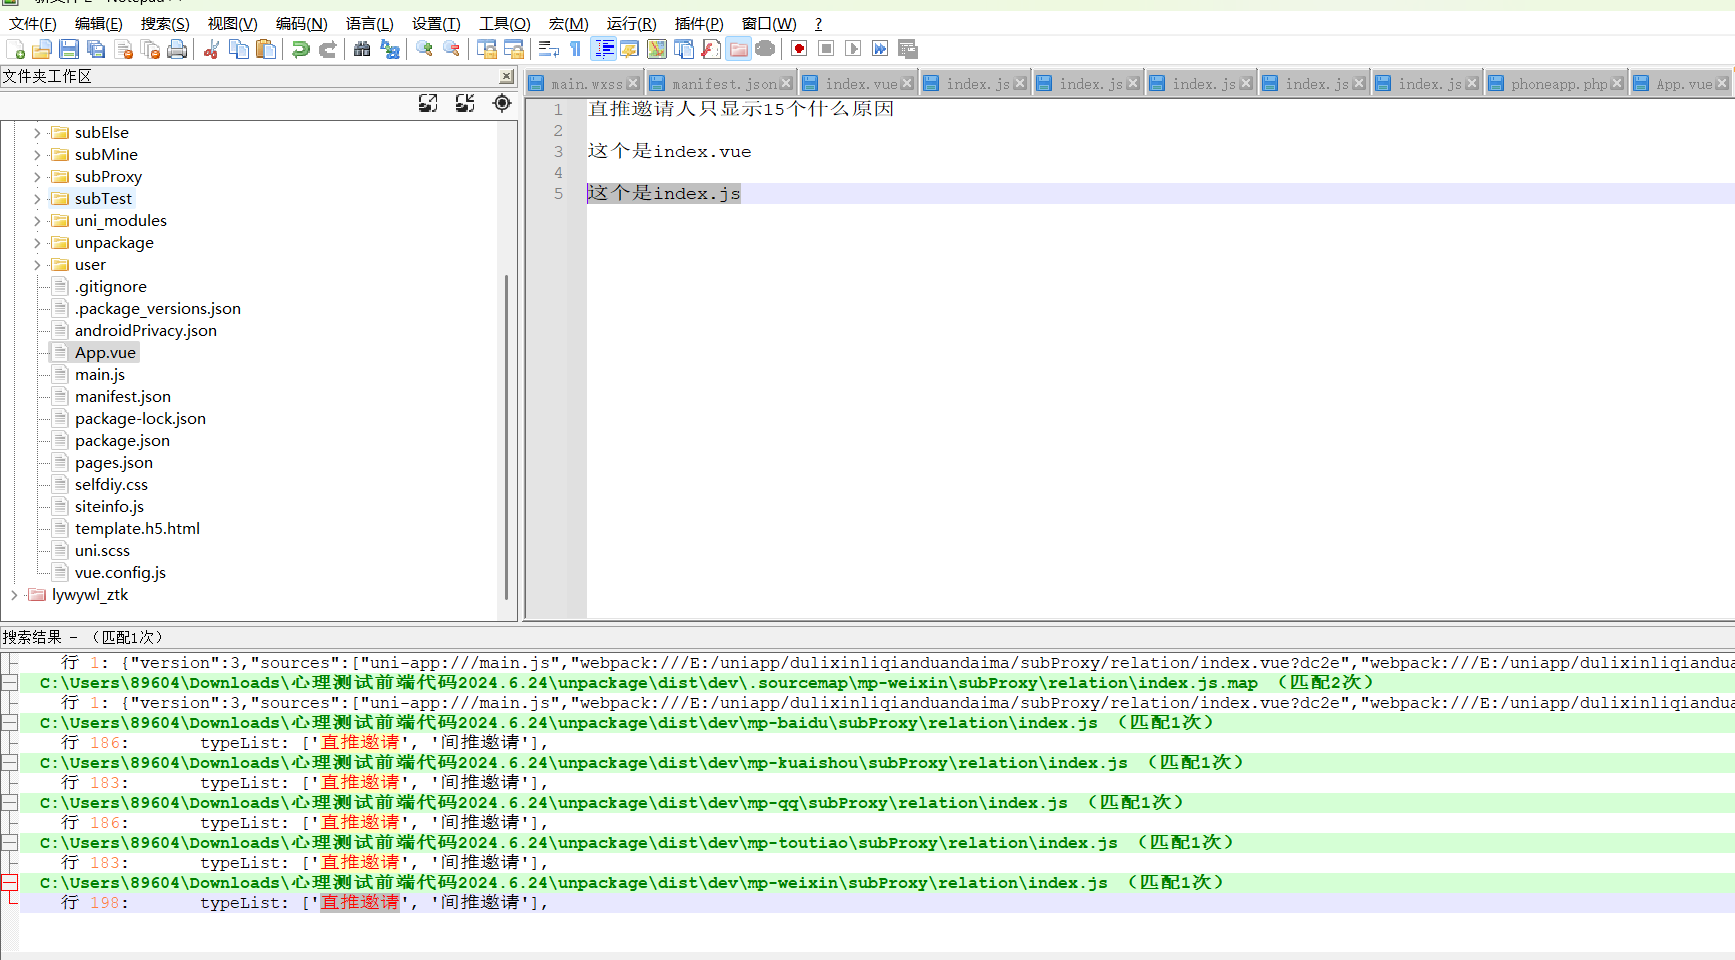Screen dimensions: 1735x960
Task: Select pages.json in the file tree
Action: tap(114, 463)
